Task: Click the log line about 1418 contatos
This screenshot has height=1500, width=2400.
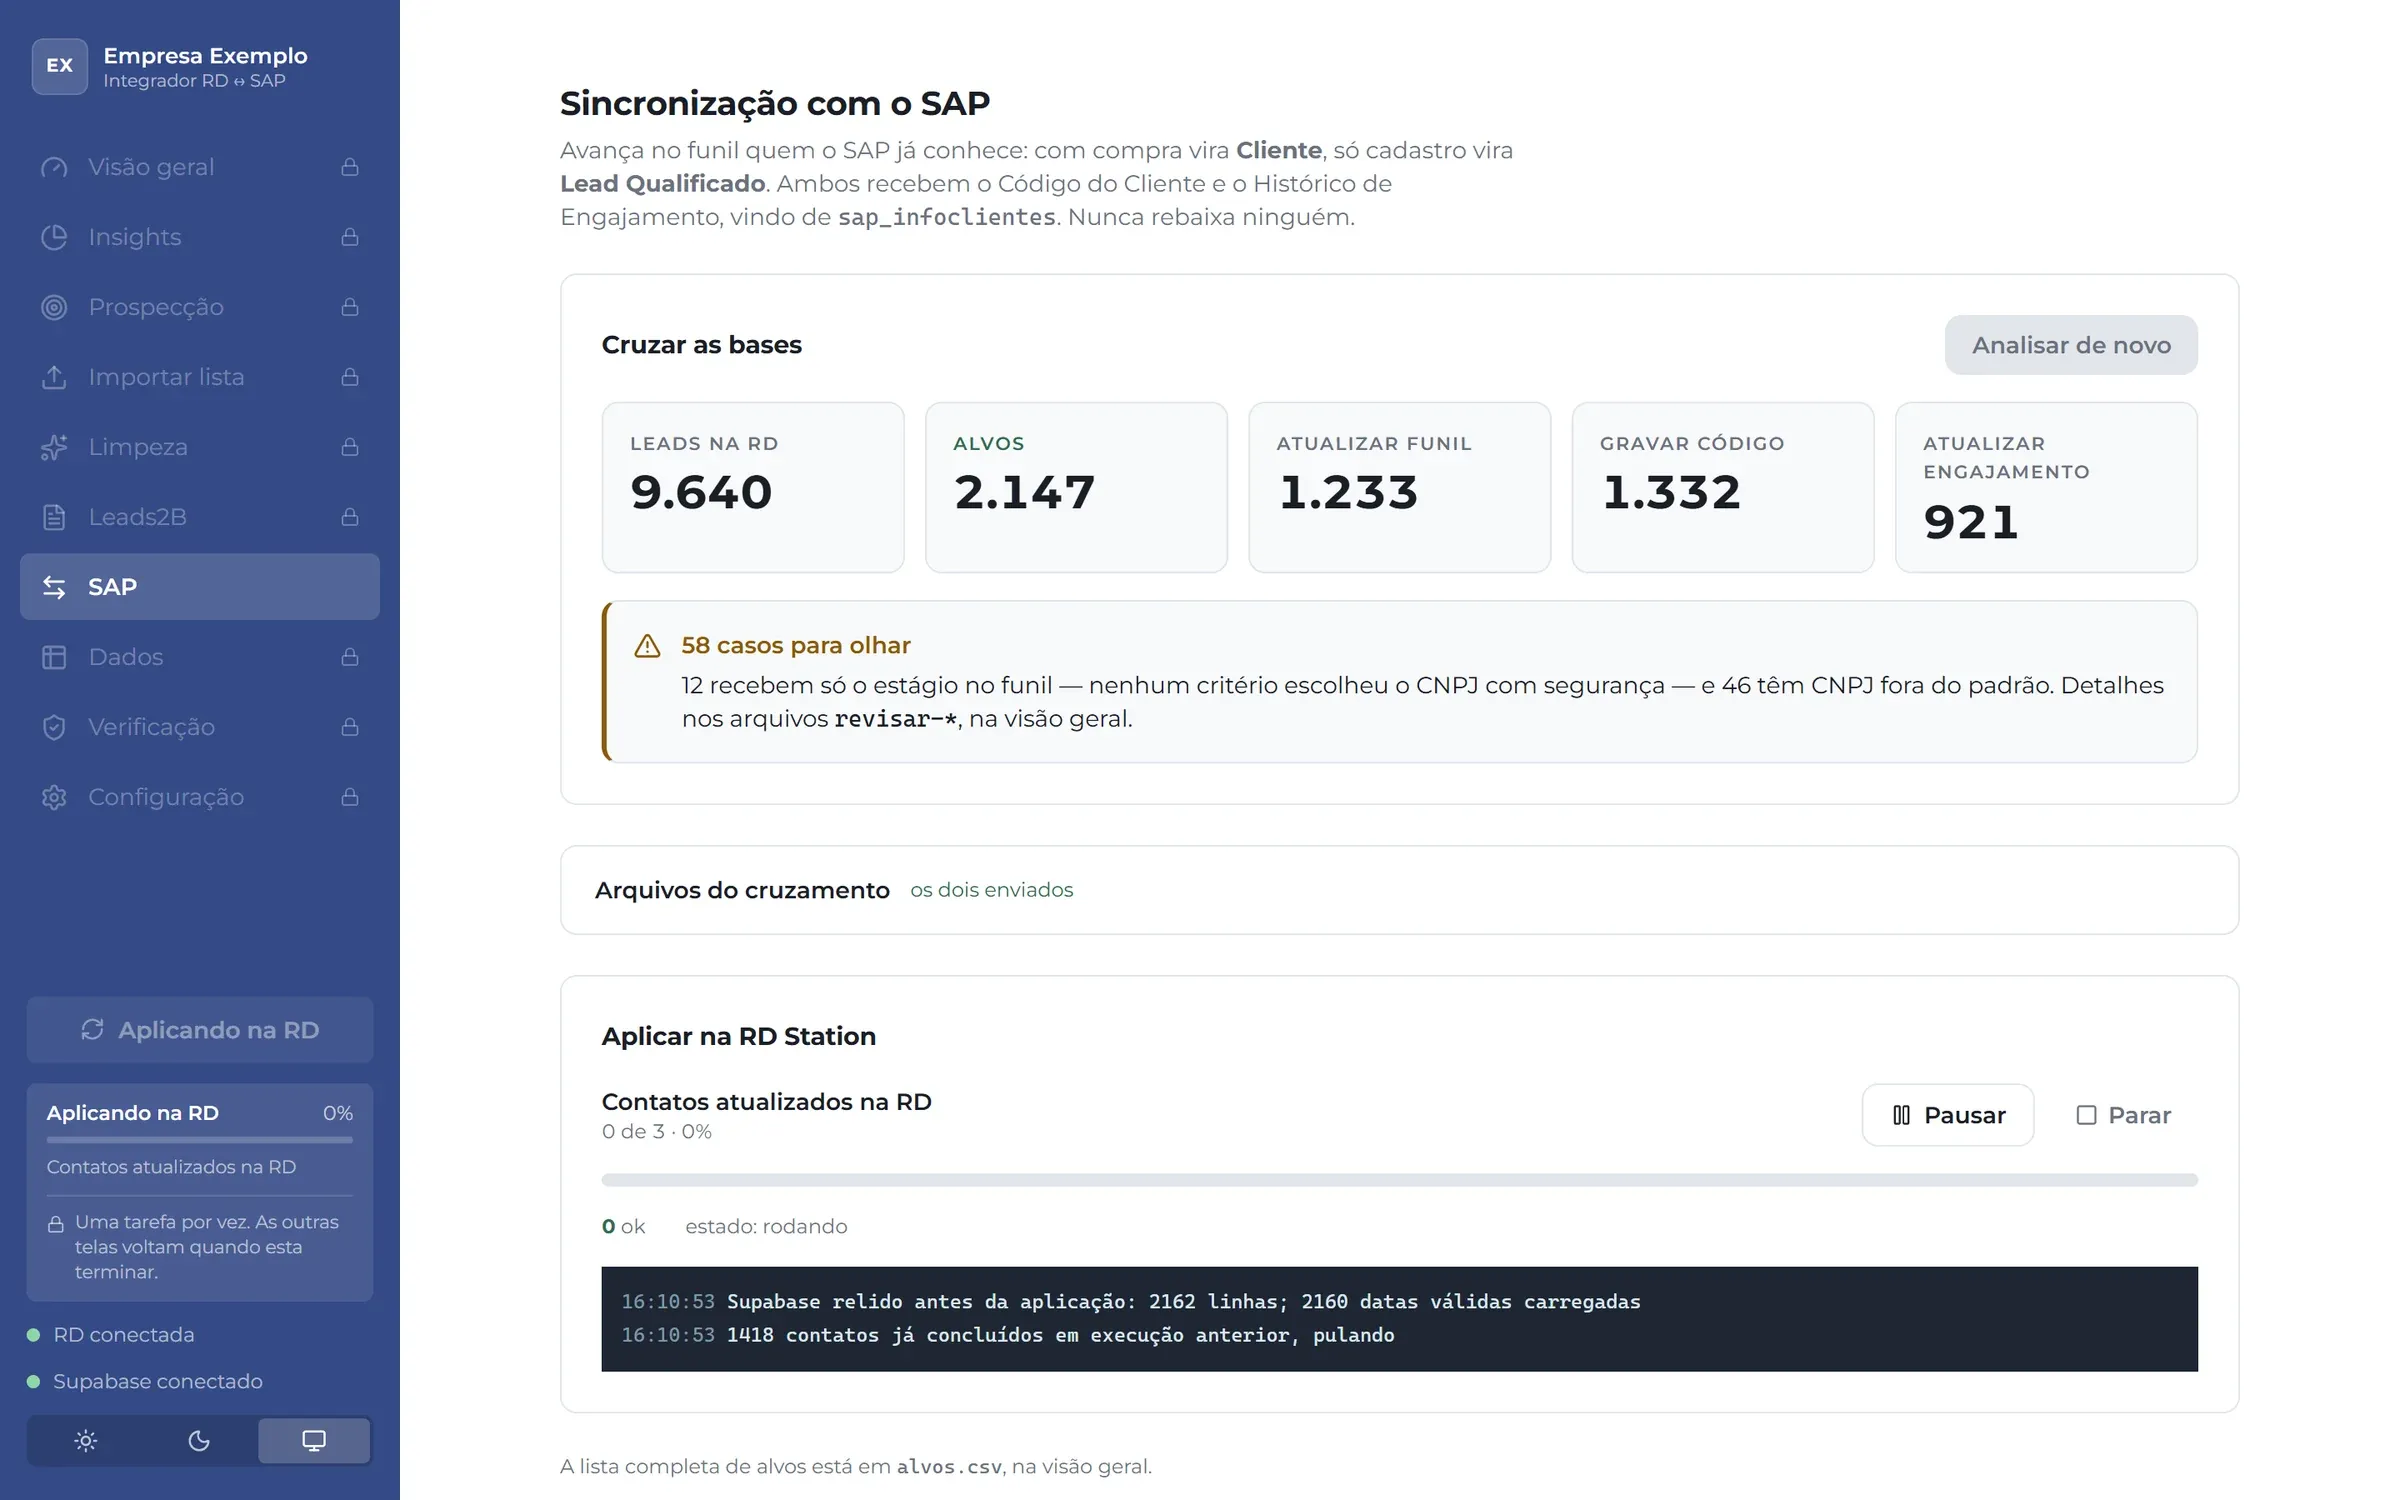Action: click(1008, 1336)
